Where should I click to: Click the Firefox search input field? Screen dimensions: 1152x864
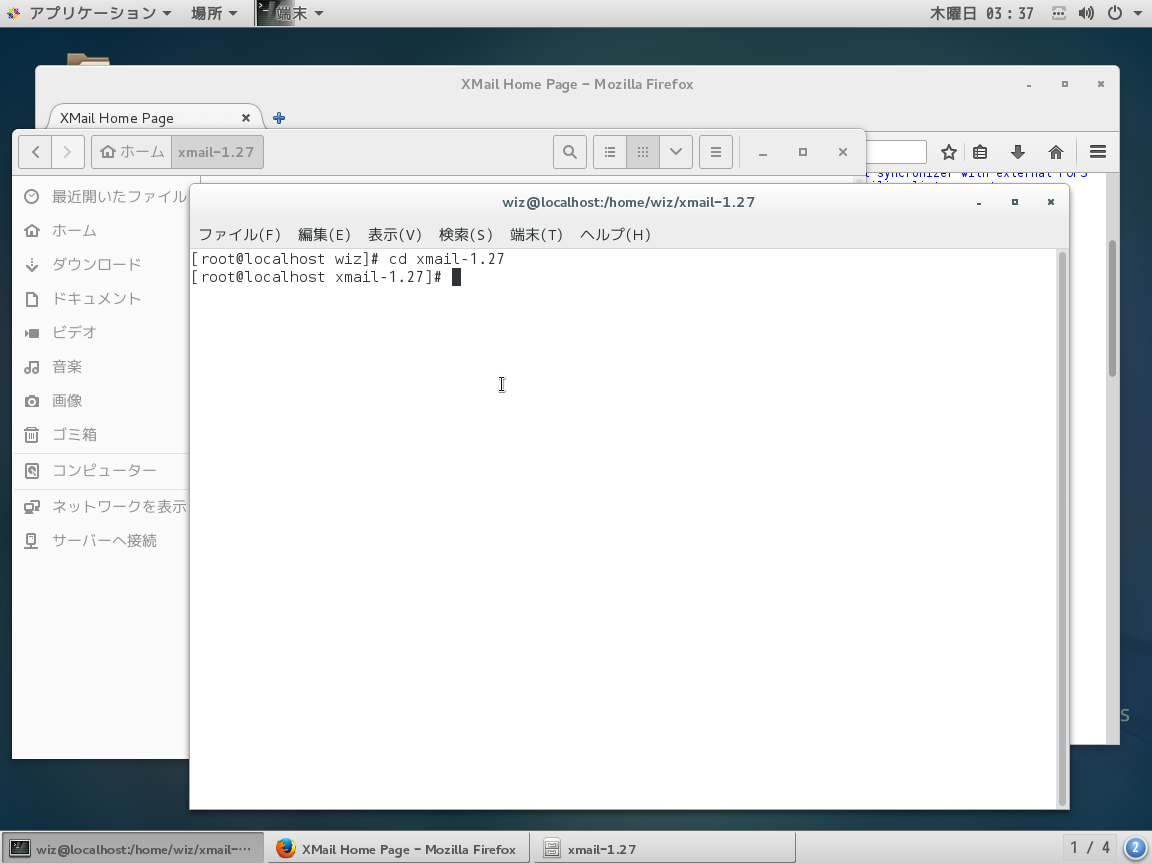click(896, 152)
